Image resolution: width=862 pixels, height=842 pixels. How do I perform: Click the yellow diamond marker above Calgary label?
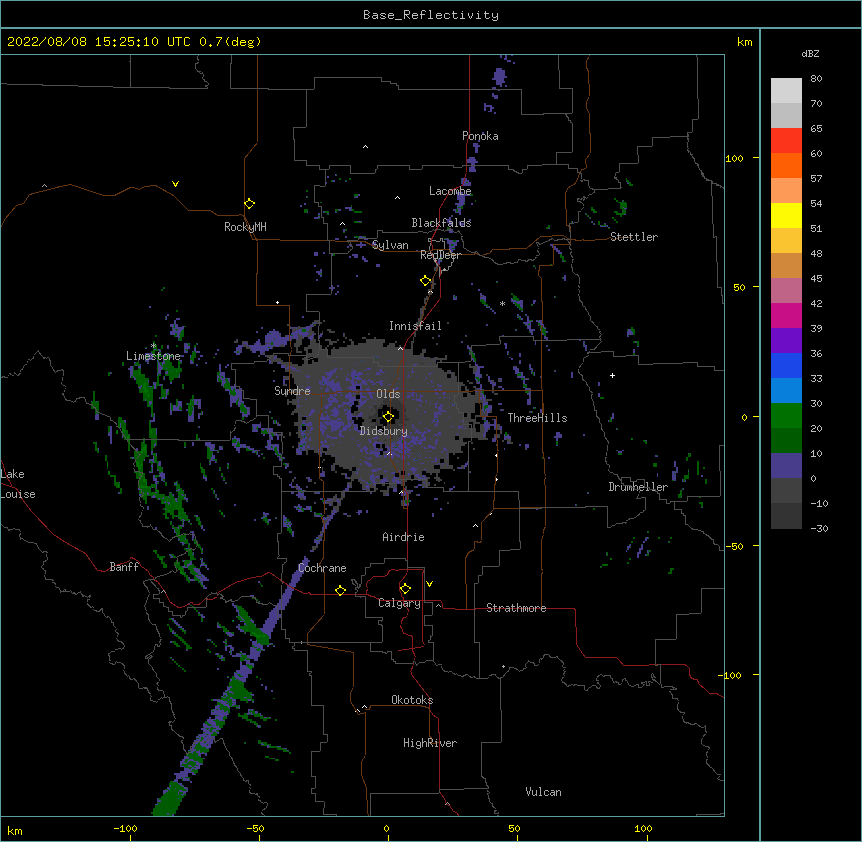click(x=405, y=589)
